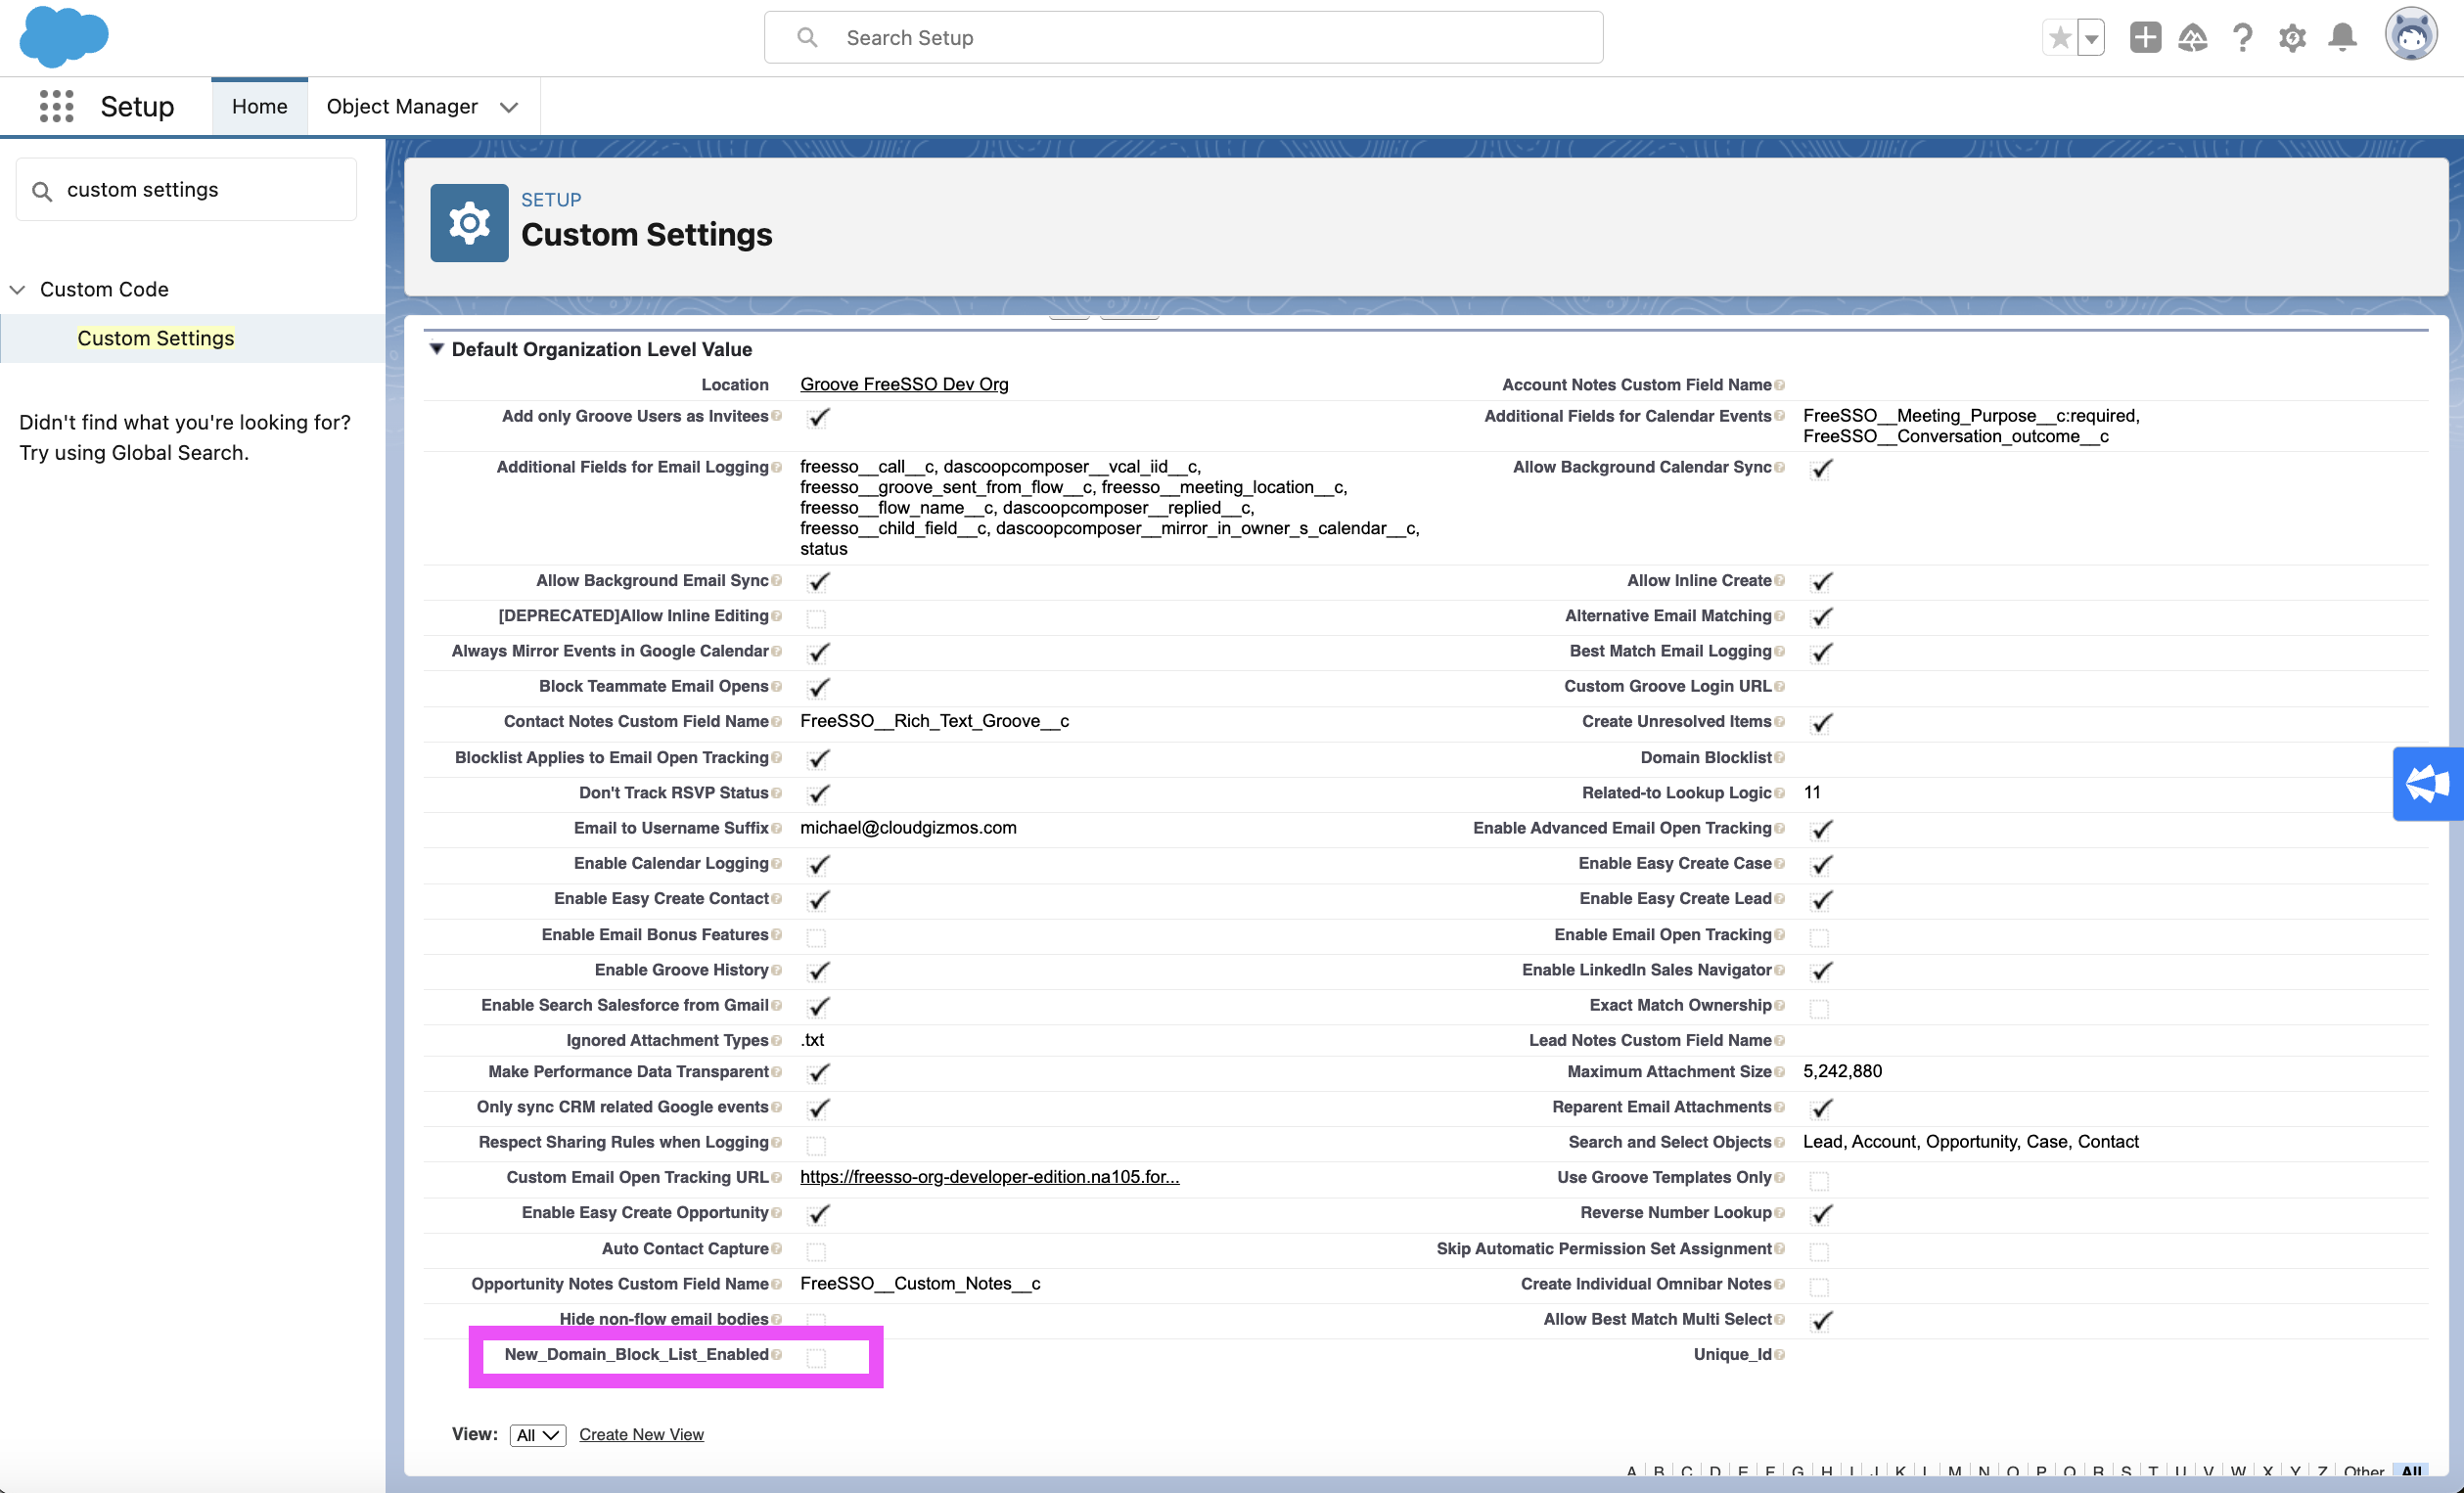Click the help icon beside Auto Contact Capture
The image size is (2464, 1493).
[777, 1249]
